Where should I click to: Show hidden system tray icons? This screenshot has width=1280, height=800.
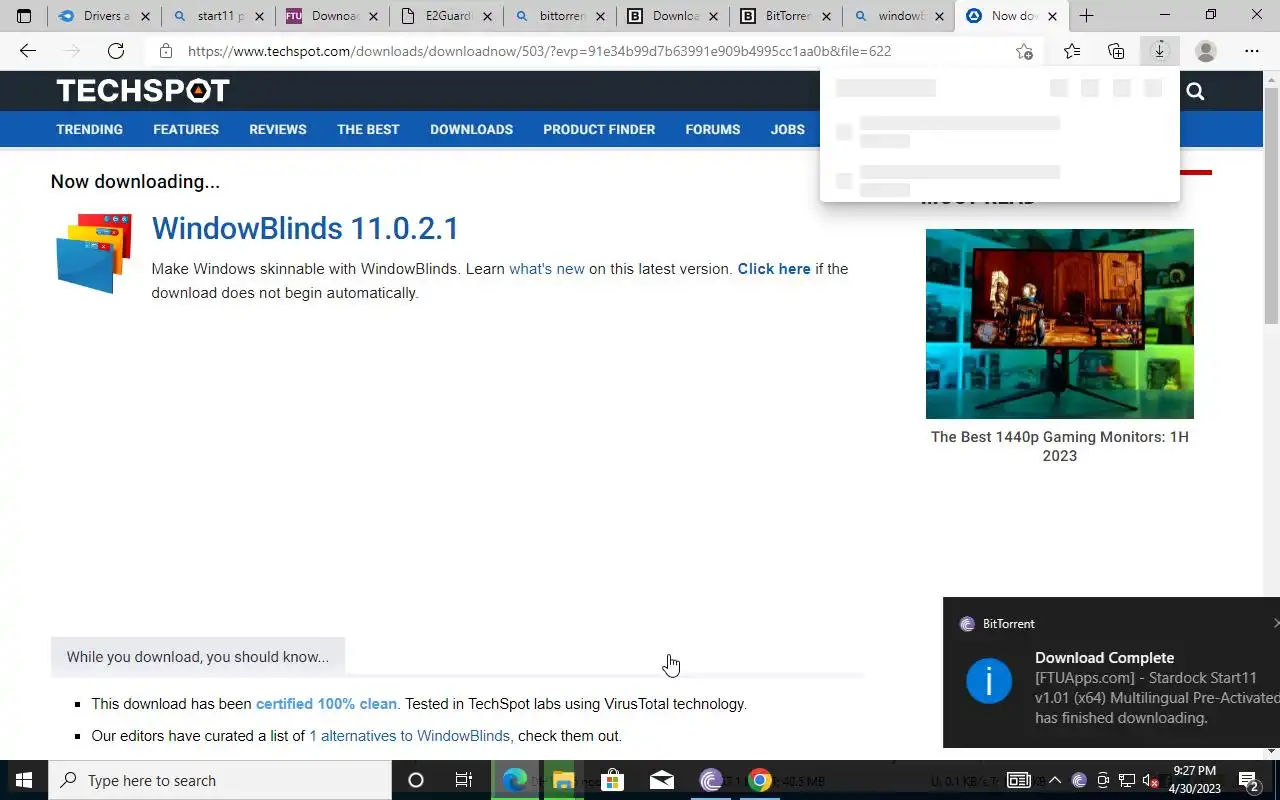click(1054, 780)
